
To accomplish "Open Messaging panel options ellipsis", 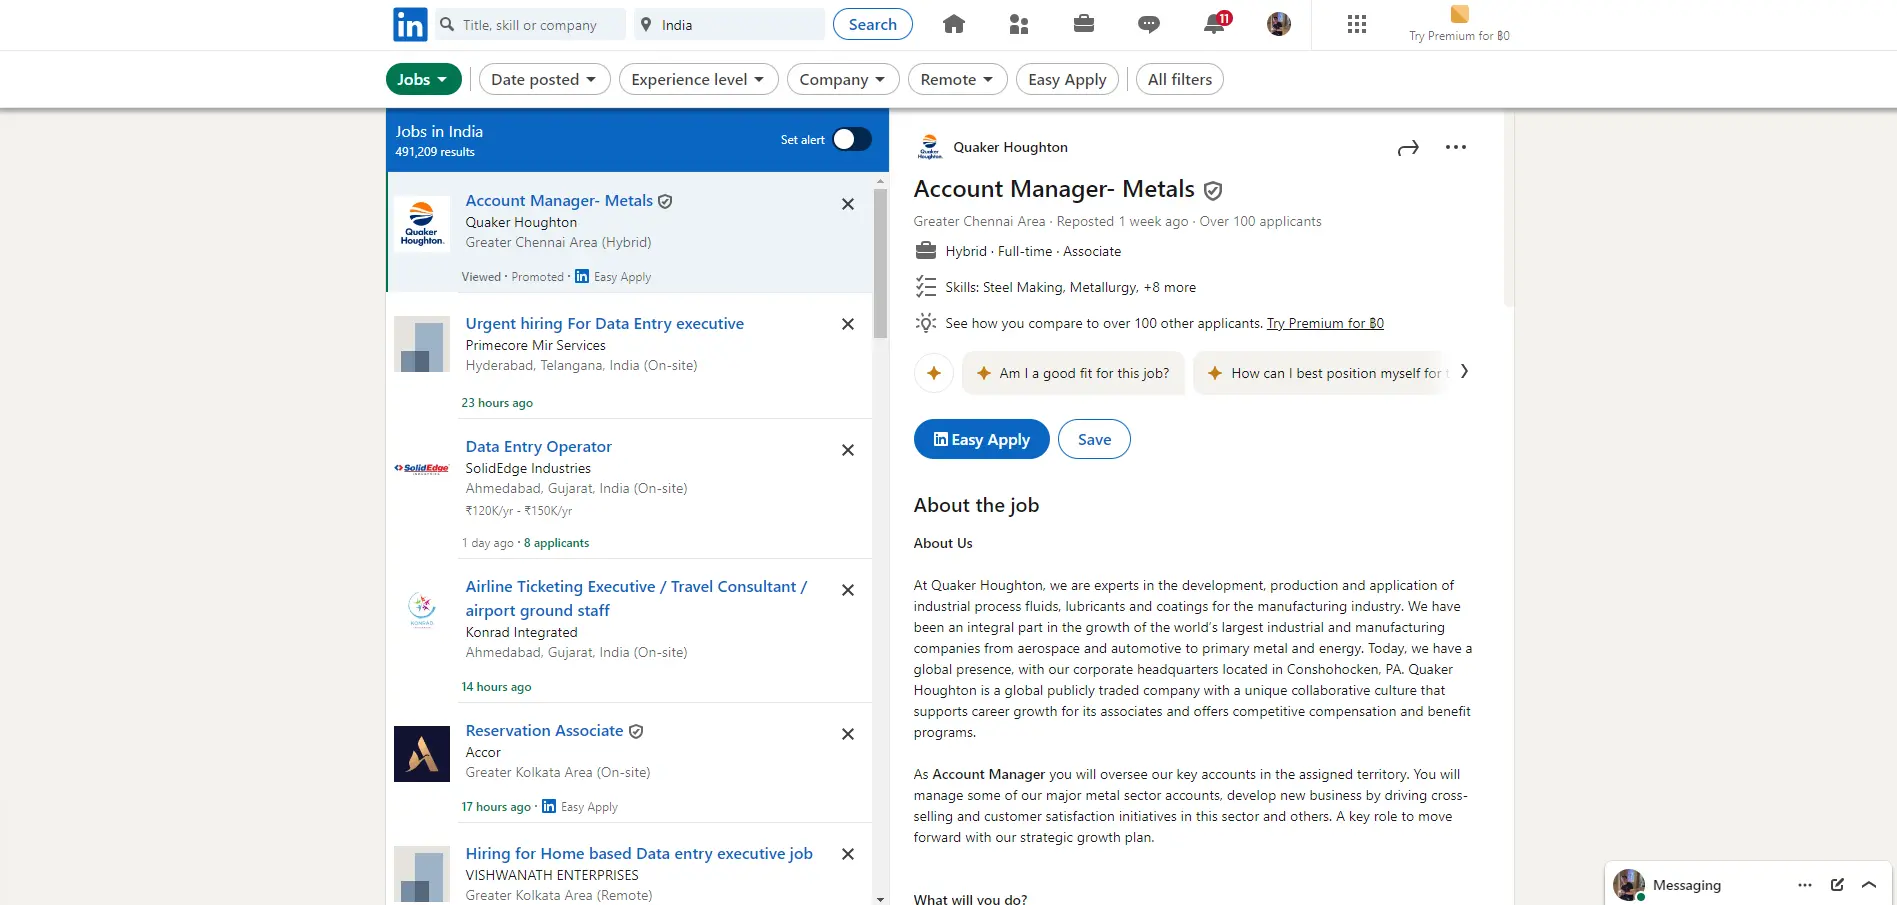I will click(x=1805, y=885).
